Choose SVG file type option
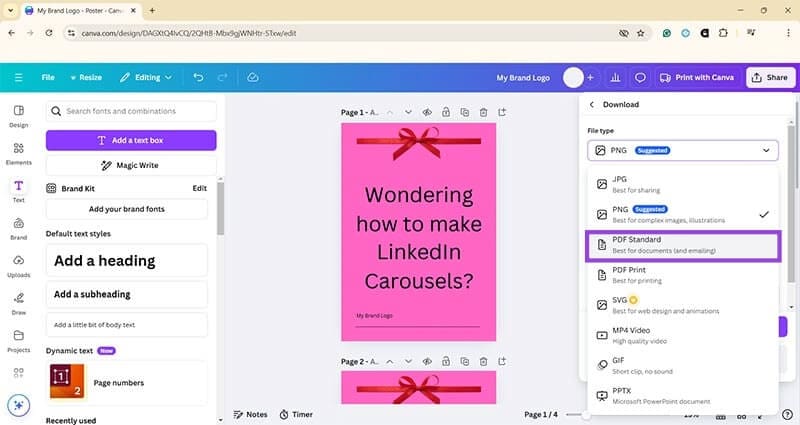Viewport: 800px width, 425px height. coord(683,305)
